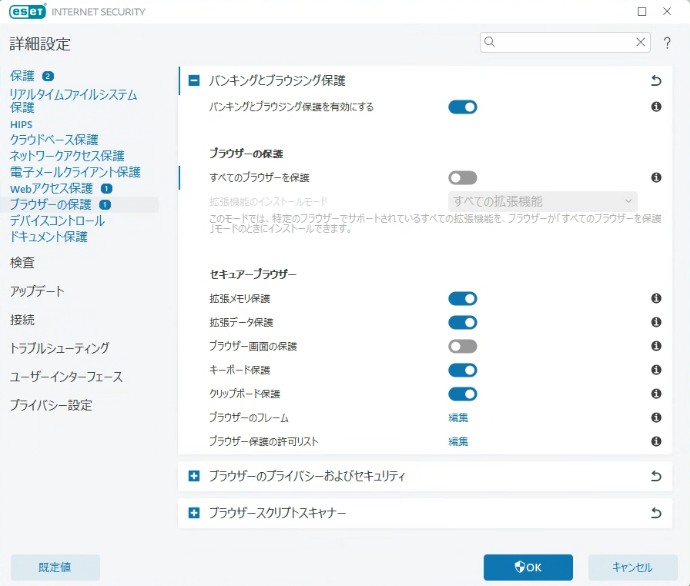The height and width of the screenshot is (586, 690).
Task: Click badge 1 next to ブラウザーの保護
Action: point(105,205)
